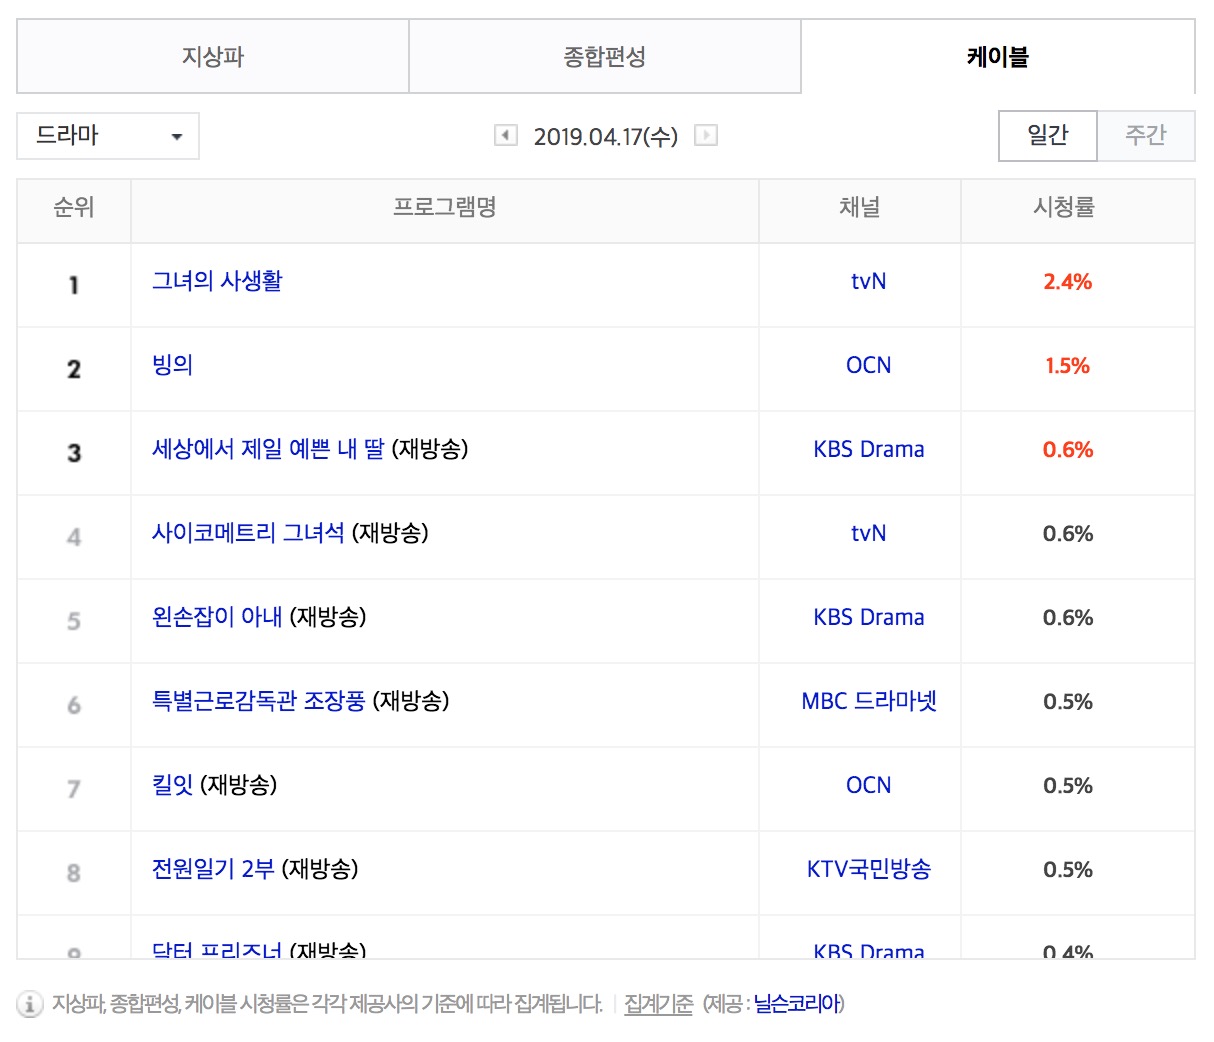This screenshot has width=1214, height=1042.
Task: Open 그녀의 사생활 program link
Action: (217, 281)
